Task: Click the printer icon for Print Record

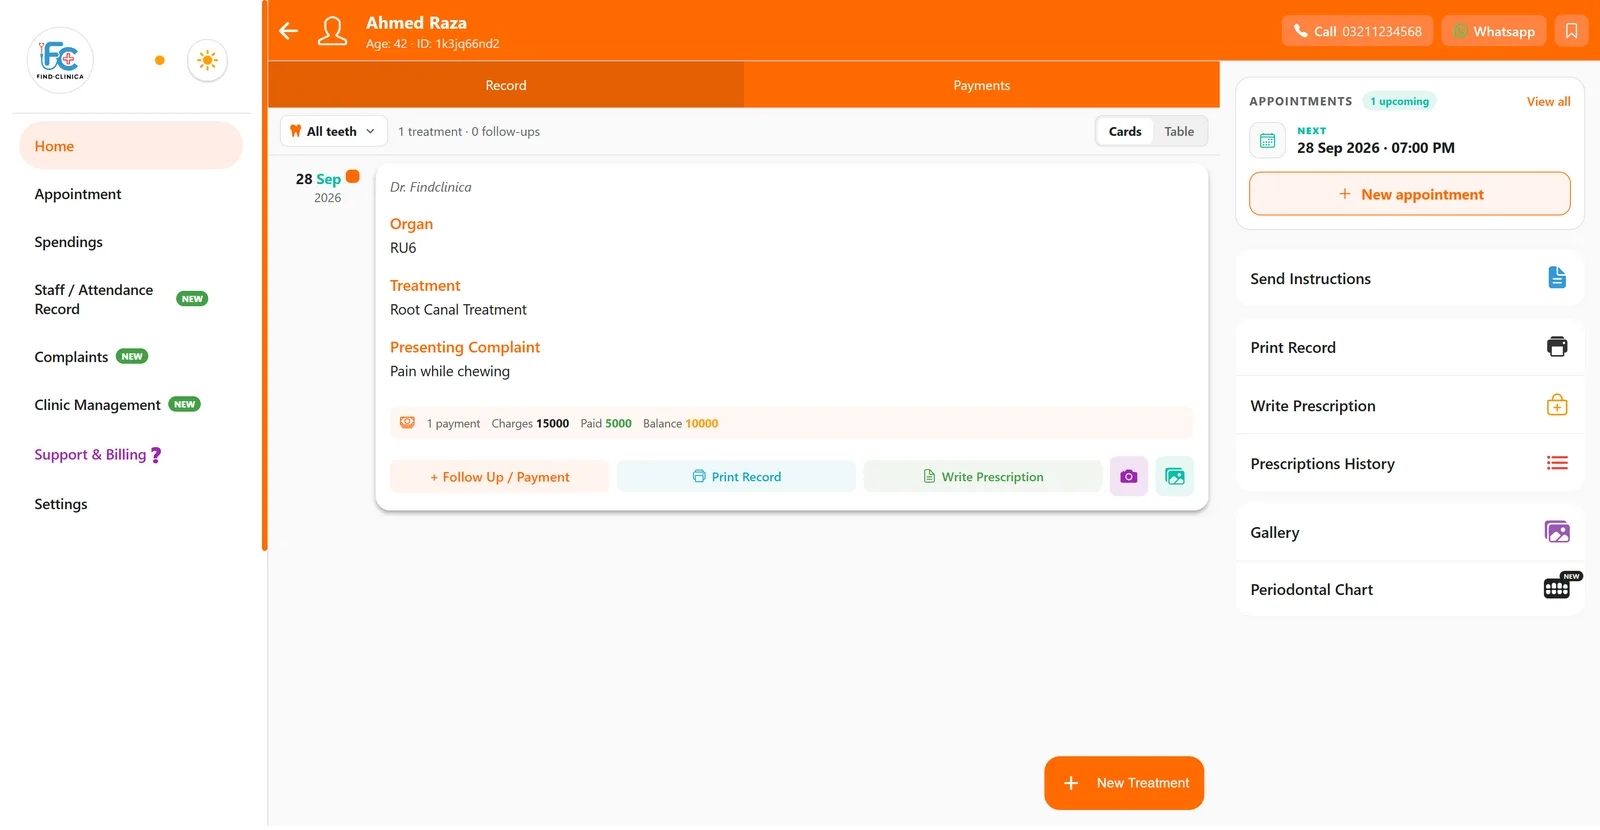Action: tap(1557, 347)
